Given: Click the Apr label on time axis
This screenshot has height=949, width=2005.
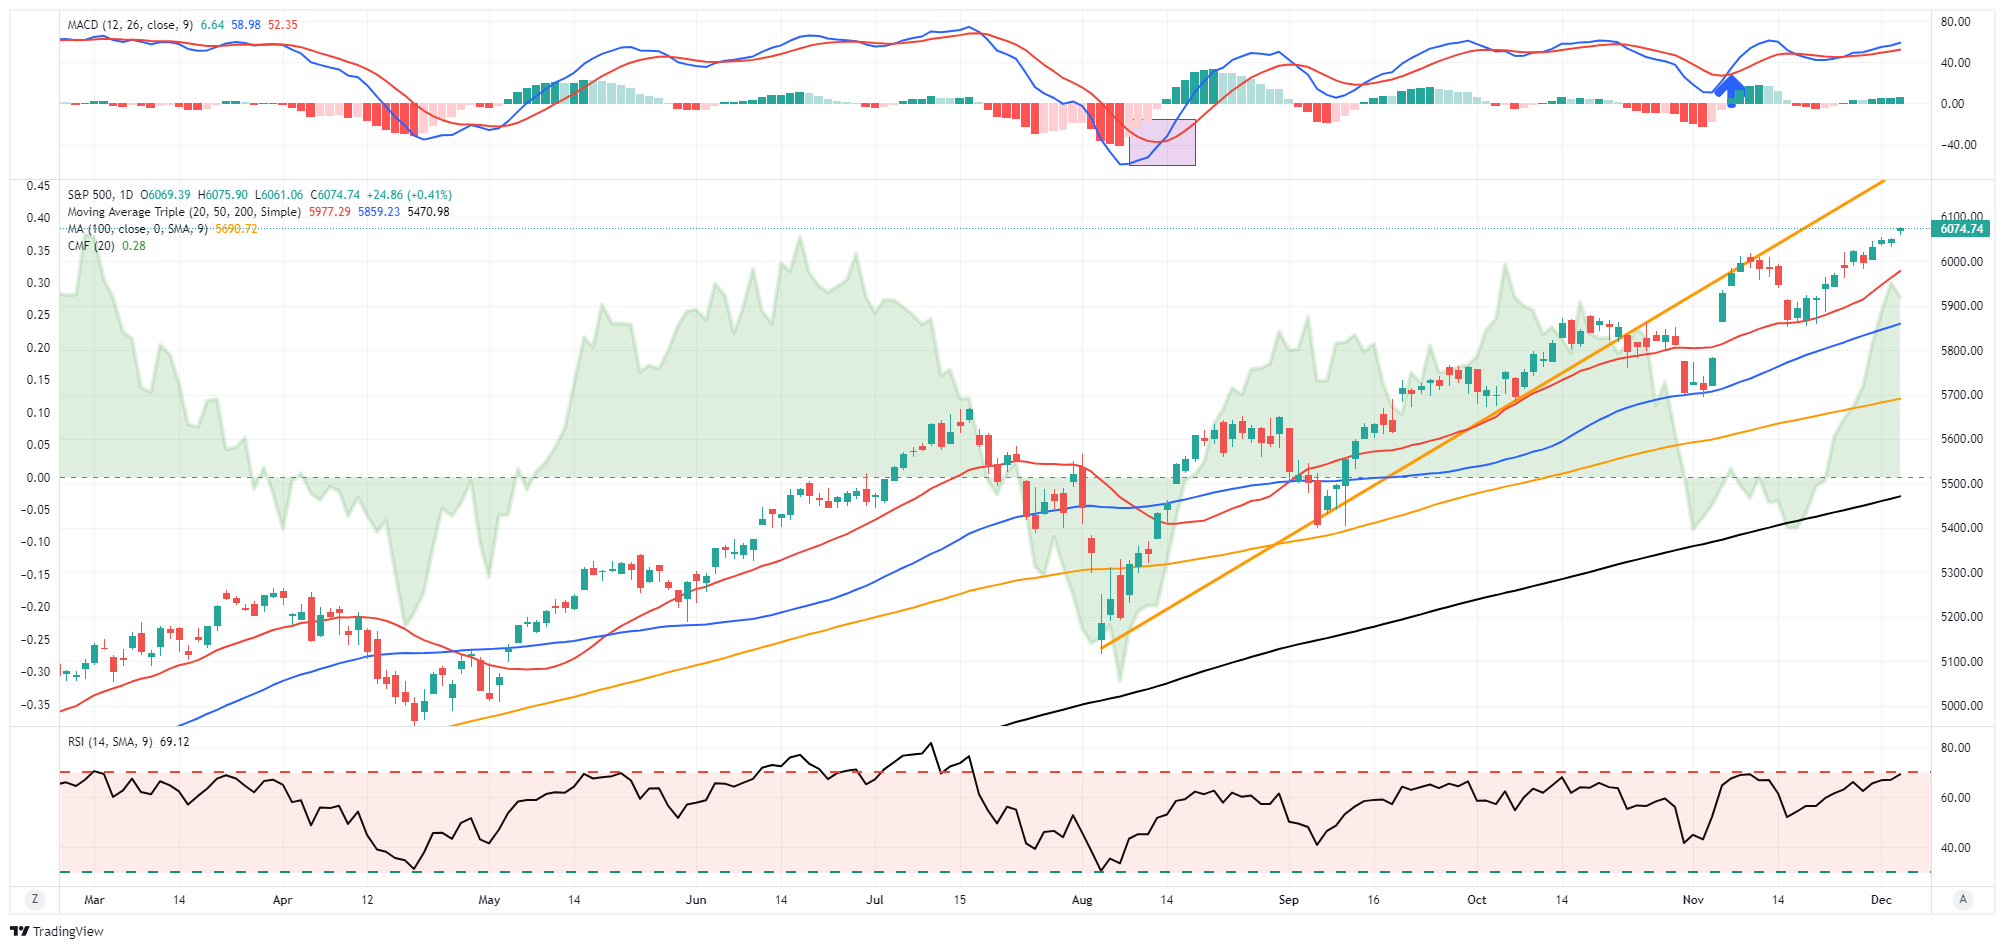Looking at the screenshot, I should point(283,900).
